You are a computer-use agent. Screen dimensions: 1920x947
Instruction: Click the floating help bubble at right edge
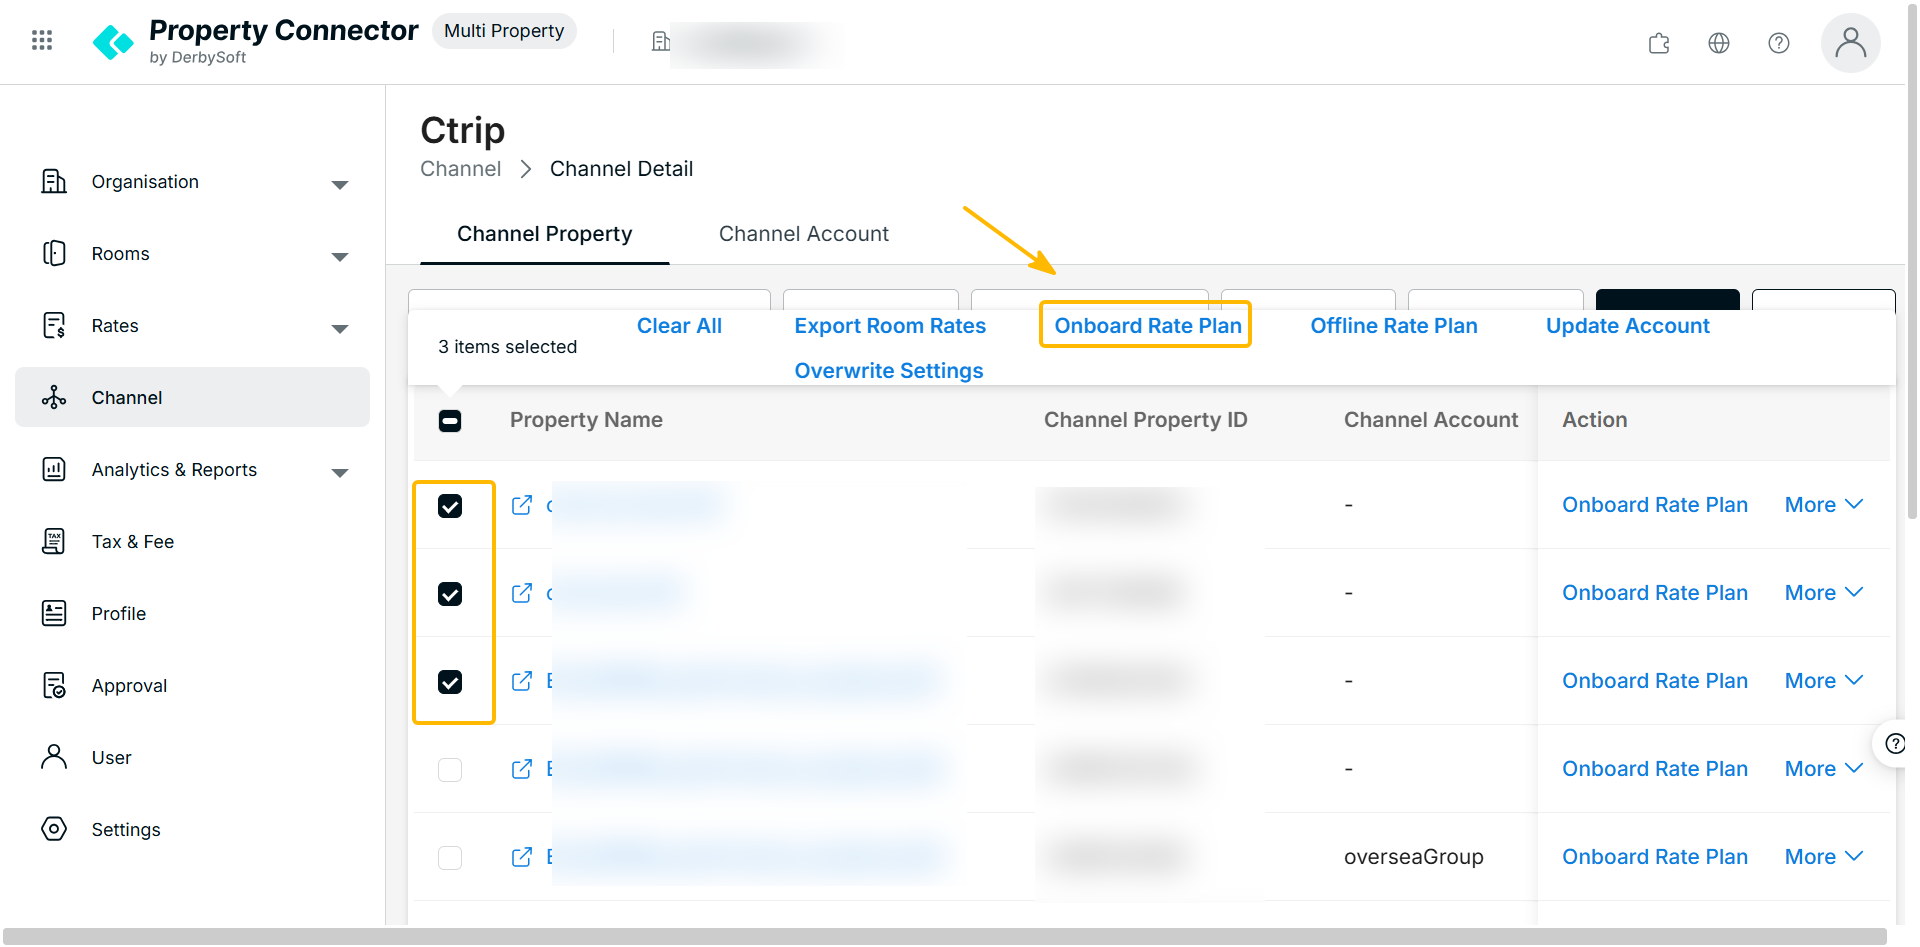point(1893,743)
